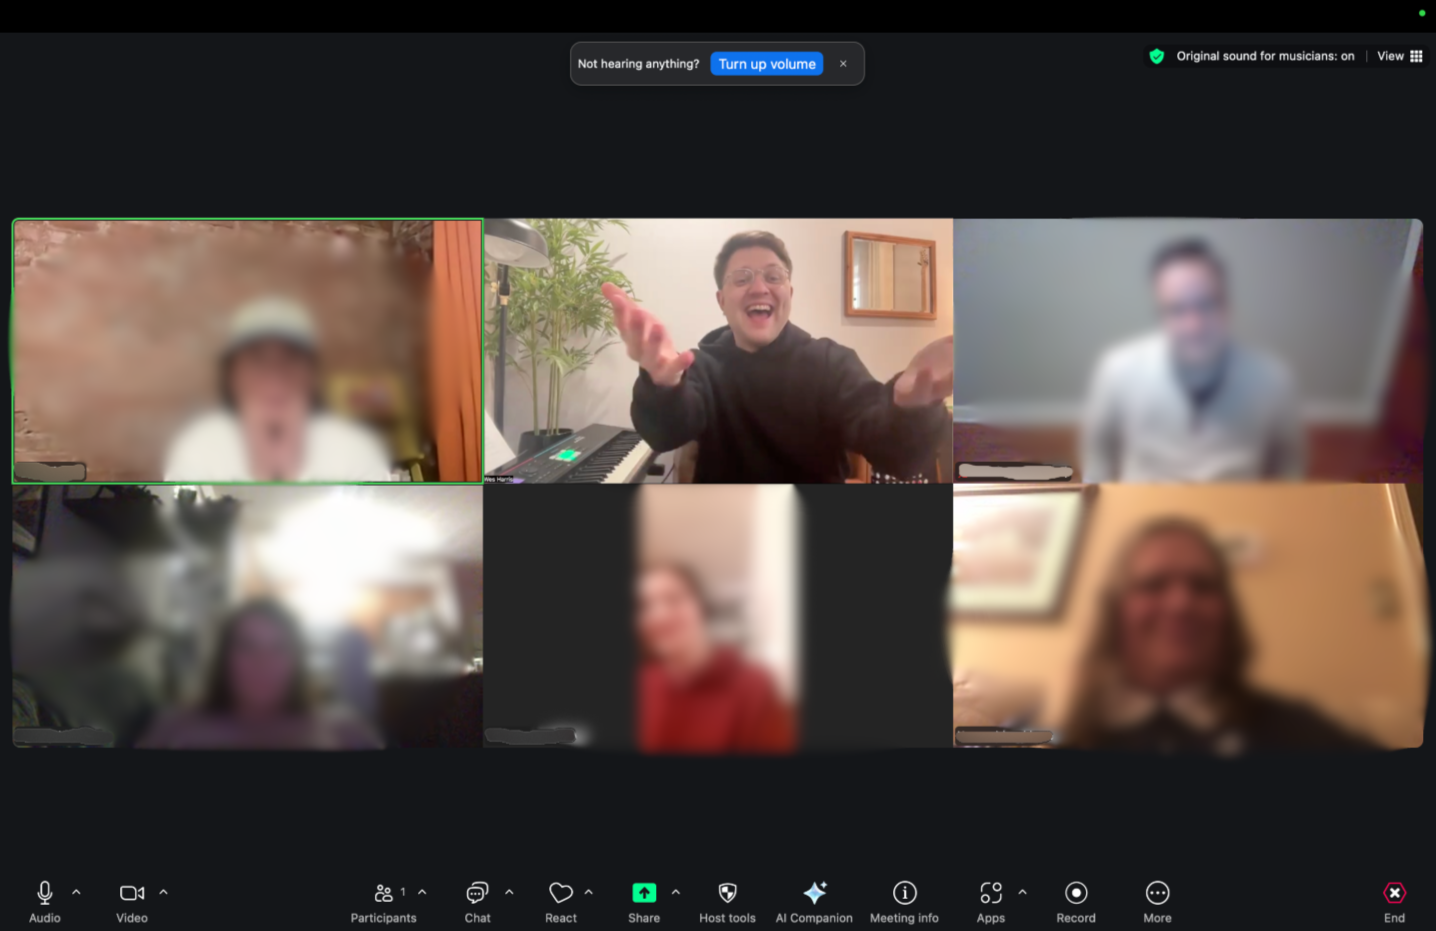This screenshot has width=1436, height=931.
Task: Open the Apps panel
Action: [990, 892]
